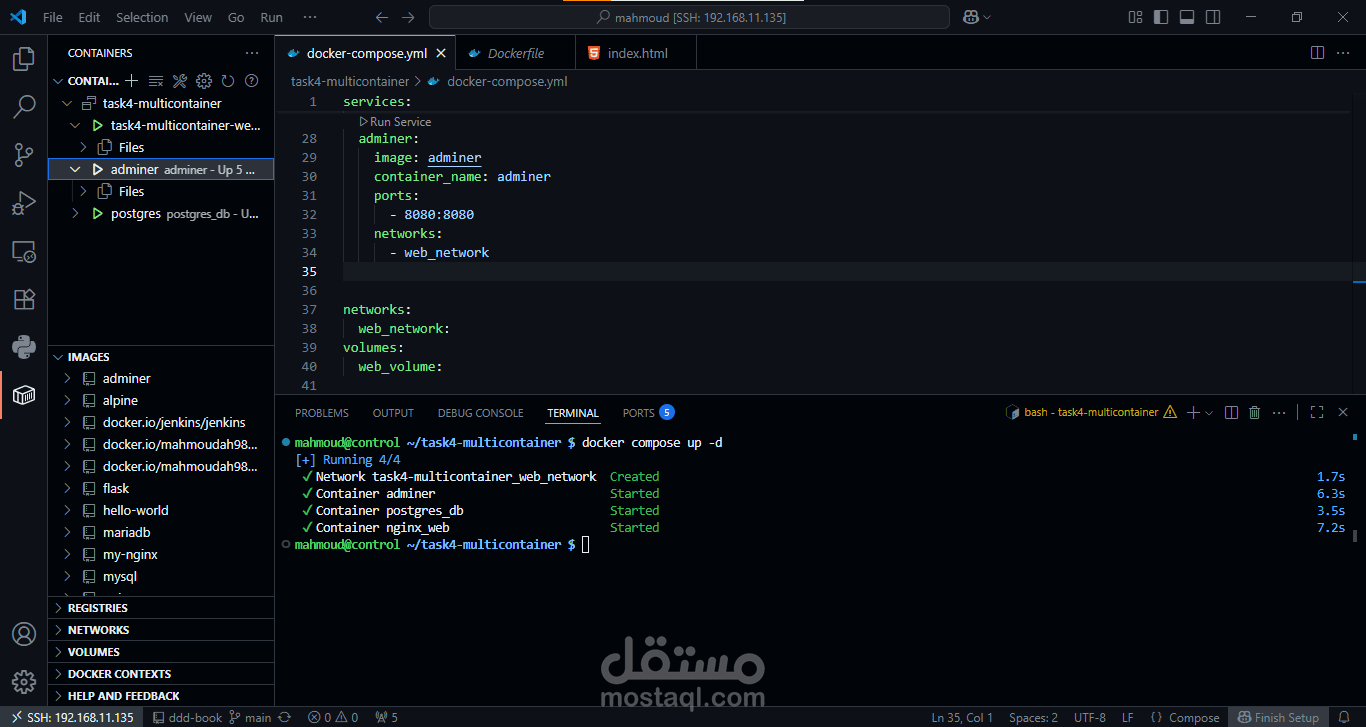Viewport: 1366px width, 727px height.
Task: Split the editor to the right
Action: [x=1317, y=52]
